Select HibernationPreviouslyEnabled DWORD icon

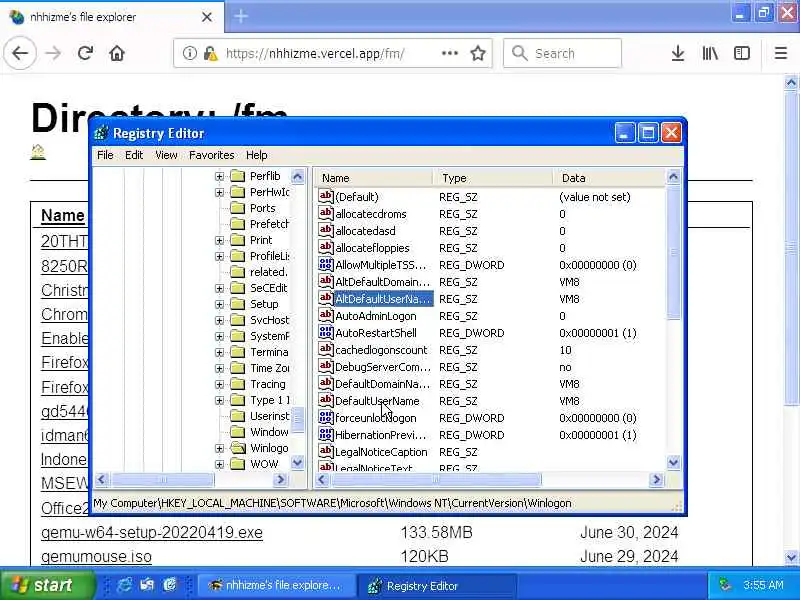pos(326,435)
